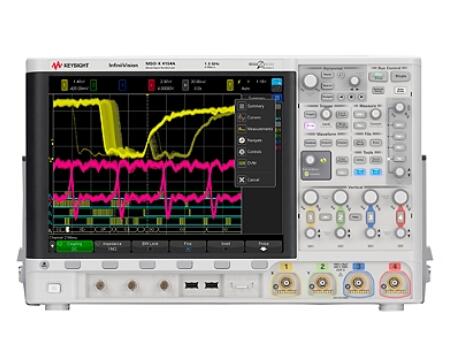Viewport: 455px width, 362px height.
Task: Open the Navigate icon in the sidebar menu
Action: pyautogui.click(x=242, y=140)
